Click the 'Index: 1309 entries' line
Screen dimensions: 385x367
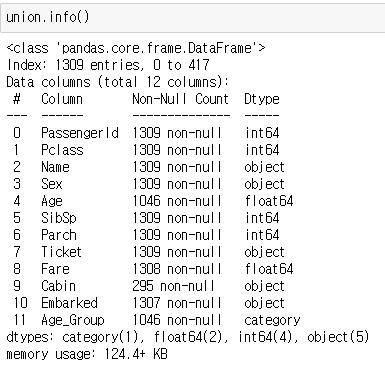(108, 65)
